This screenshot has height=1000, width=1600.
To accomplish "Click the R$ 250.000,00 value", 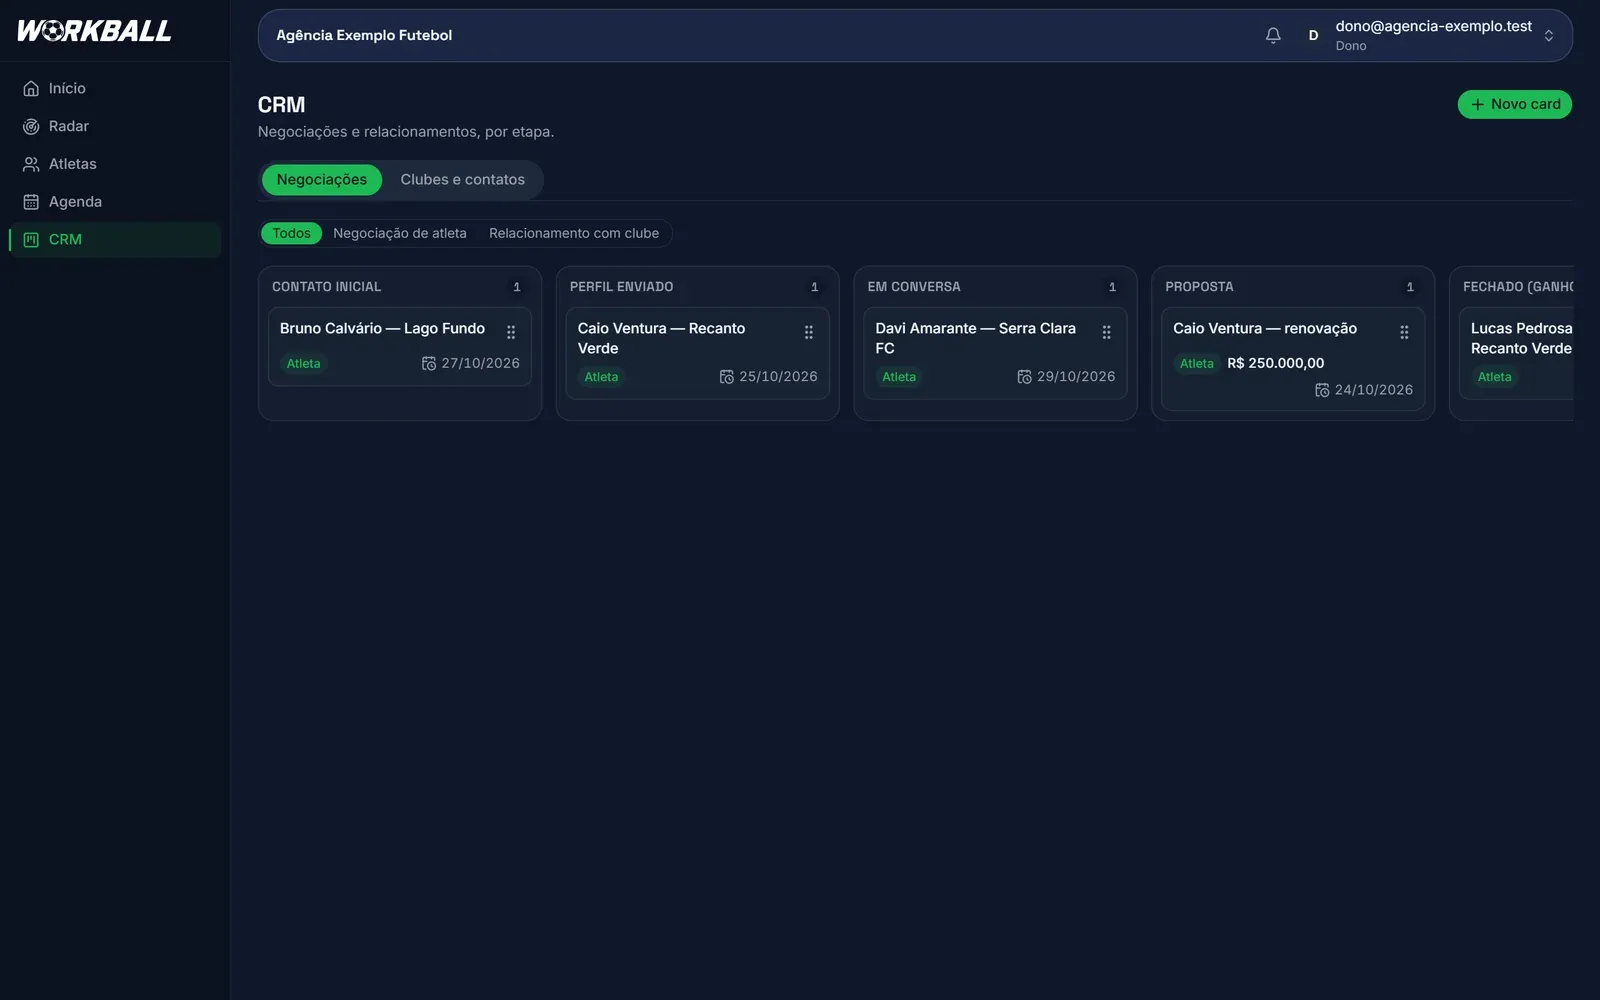I will (1276, 363).
